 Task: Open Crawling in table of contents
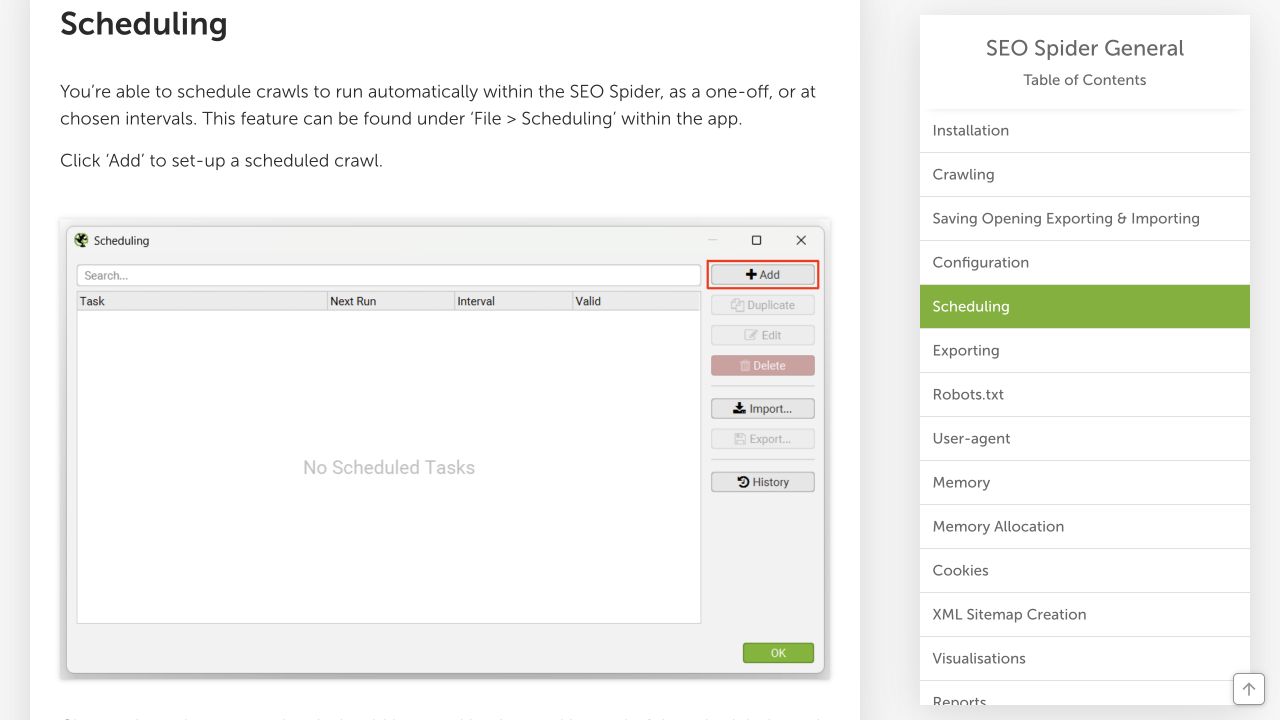1085,175
